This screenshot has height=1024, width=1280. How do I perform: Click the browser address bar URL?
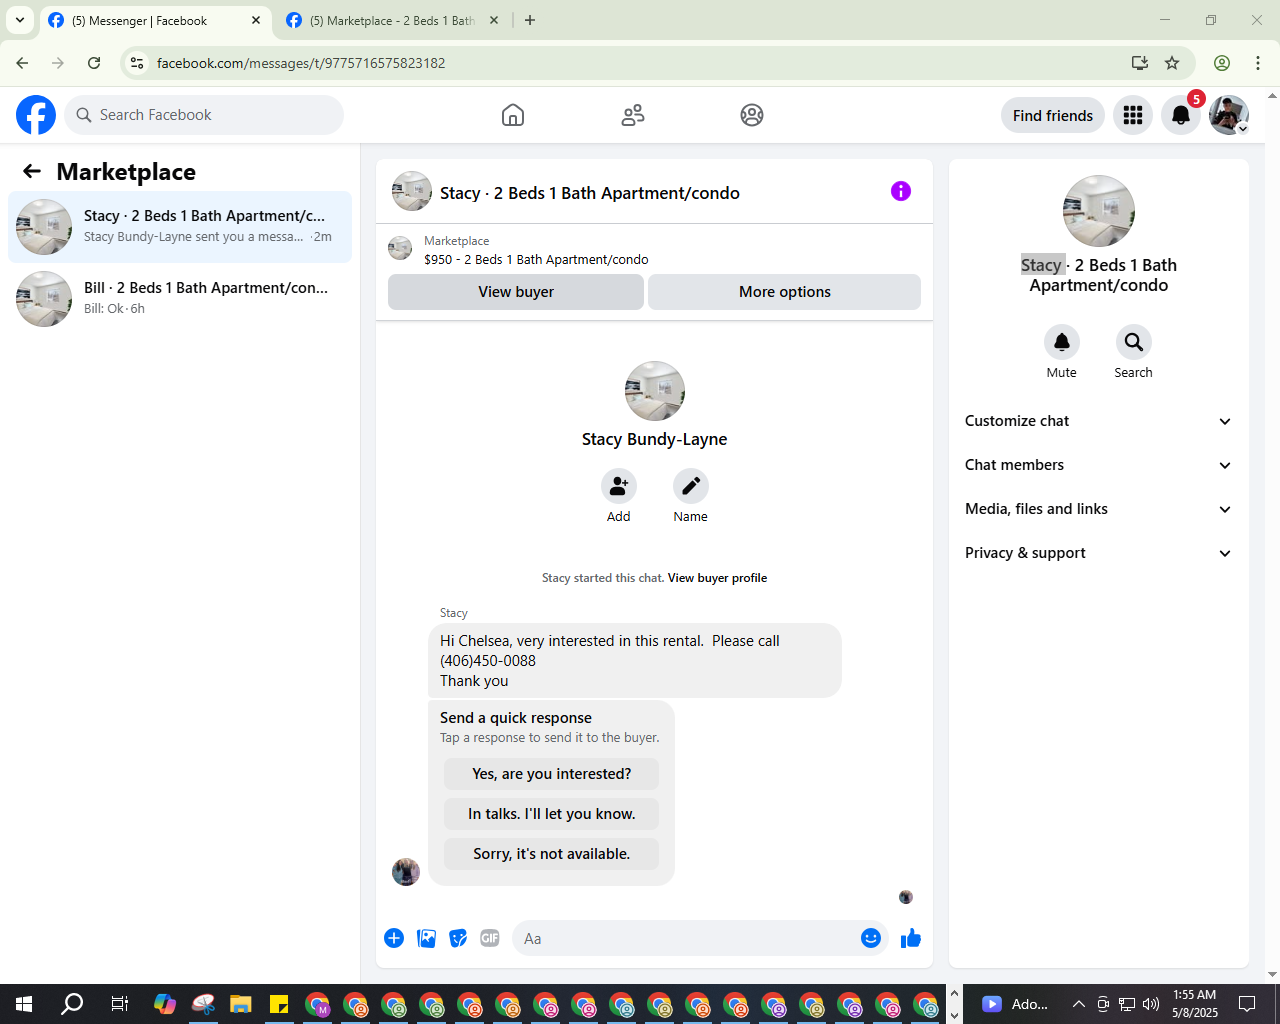pos(301,63)
